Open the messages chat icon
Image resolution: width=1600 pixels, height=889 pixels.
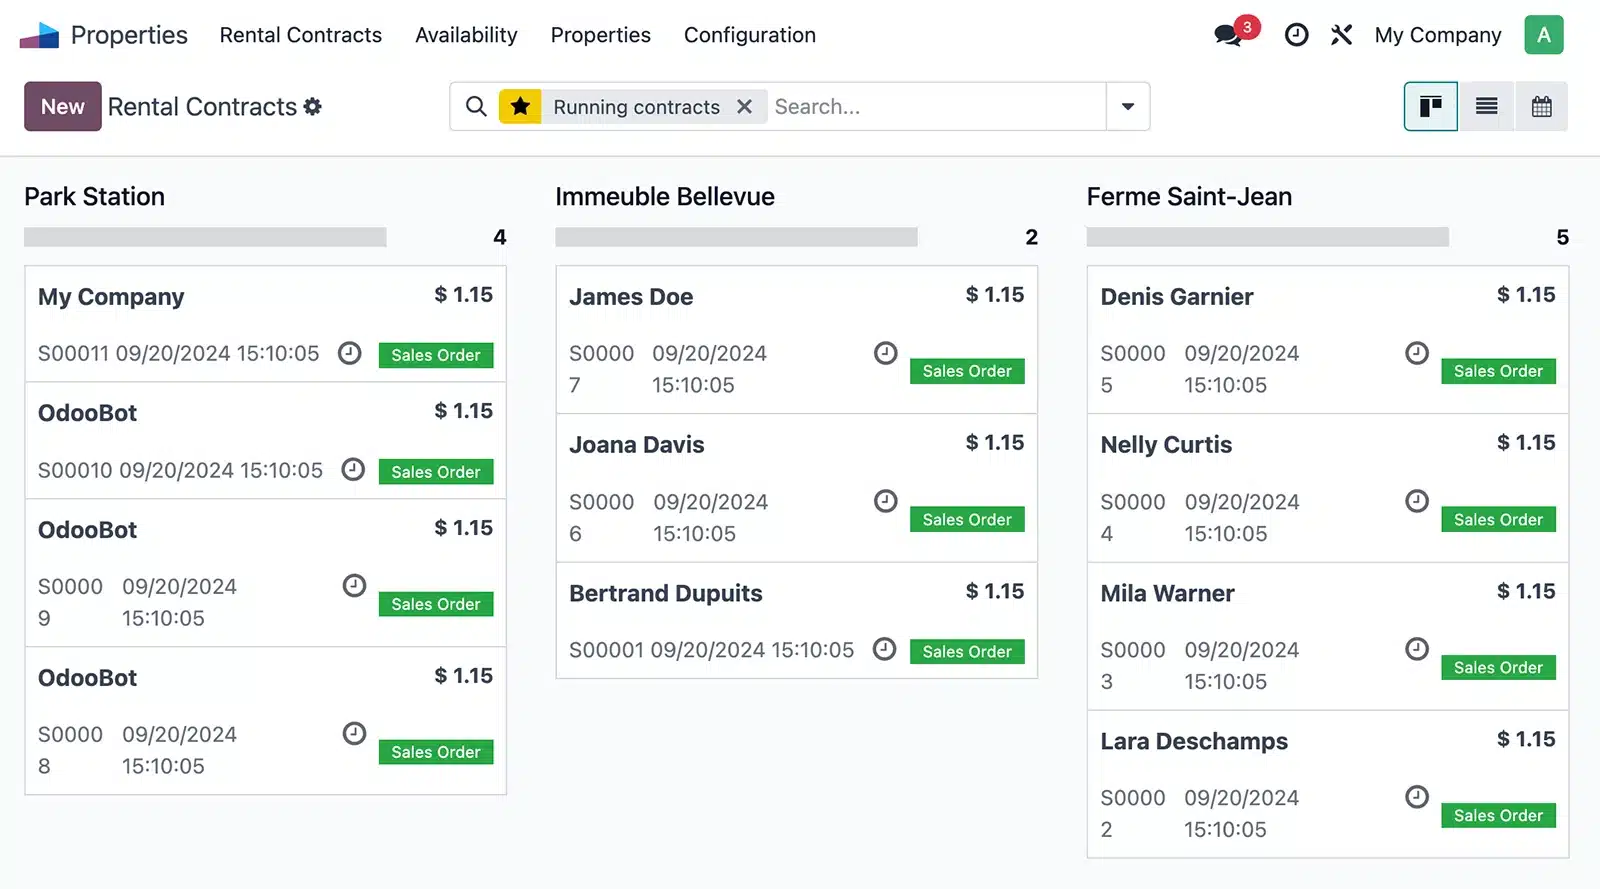click(x=1228, y=36)
